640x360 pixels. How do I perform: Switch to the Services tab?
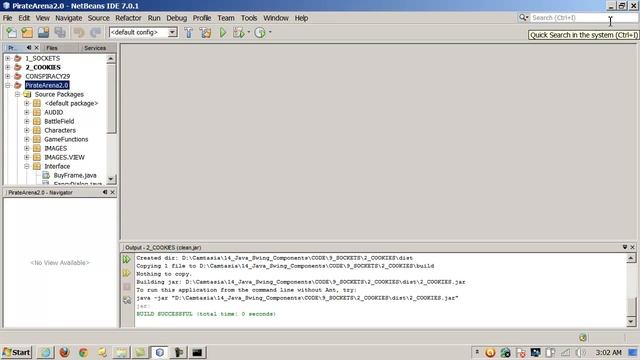95,48
